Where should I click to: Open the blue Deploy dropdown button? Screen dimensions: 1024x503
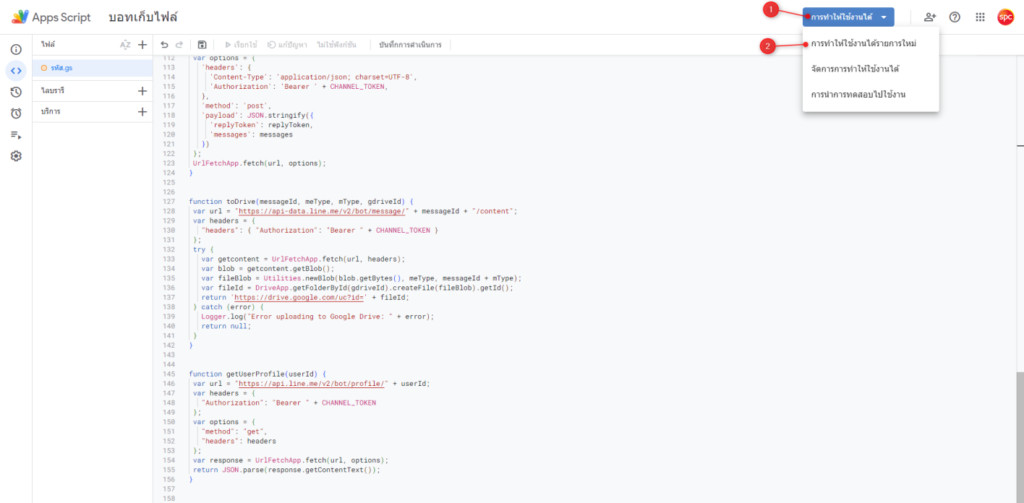coord(847,17)
